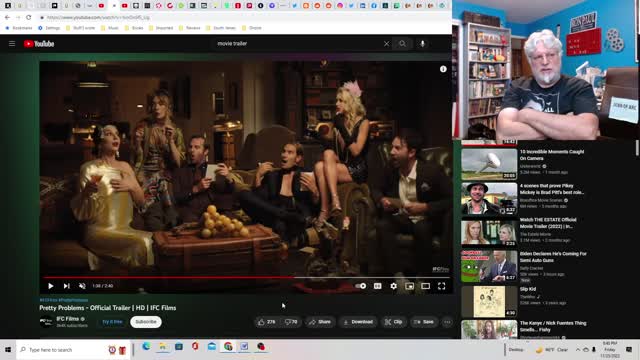The image size is (640, 360).
Task: Open more actions three-dot menu
Action: 447,322
